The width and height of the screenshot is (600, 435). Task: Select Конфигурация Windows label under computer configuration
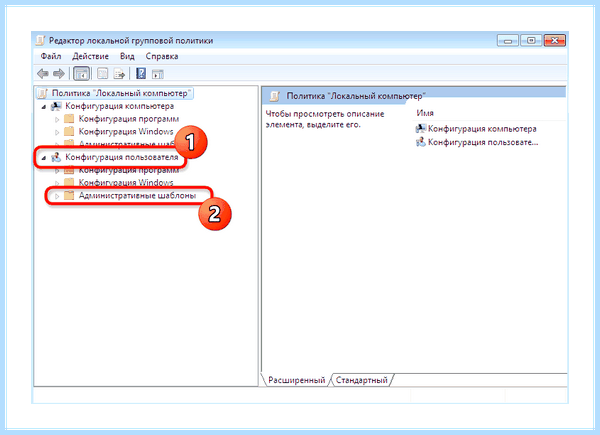[126, 132]
